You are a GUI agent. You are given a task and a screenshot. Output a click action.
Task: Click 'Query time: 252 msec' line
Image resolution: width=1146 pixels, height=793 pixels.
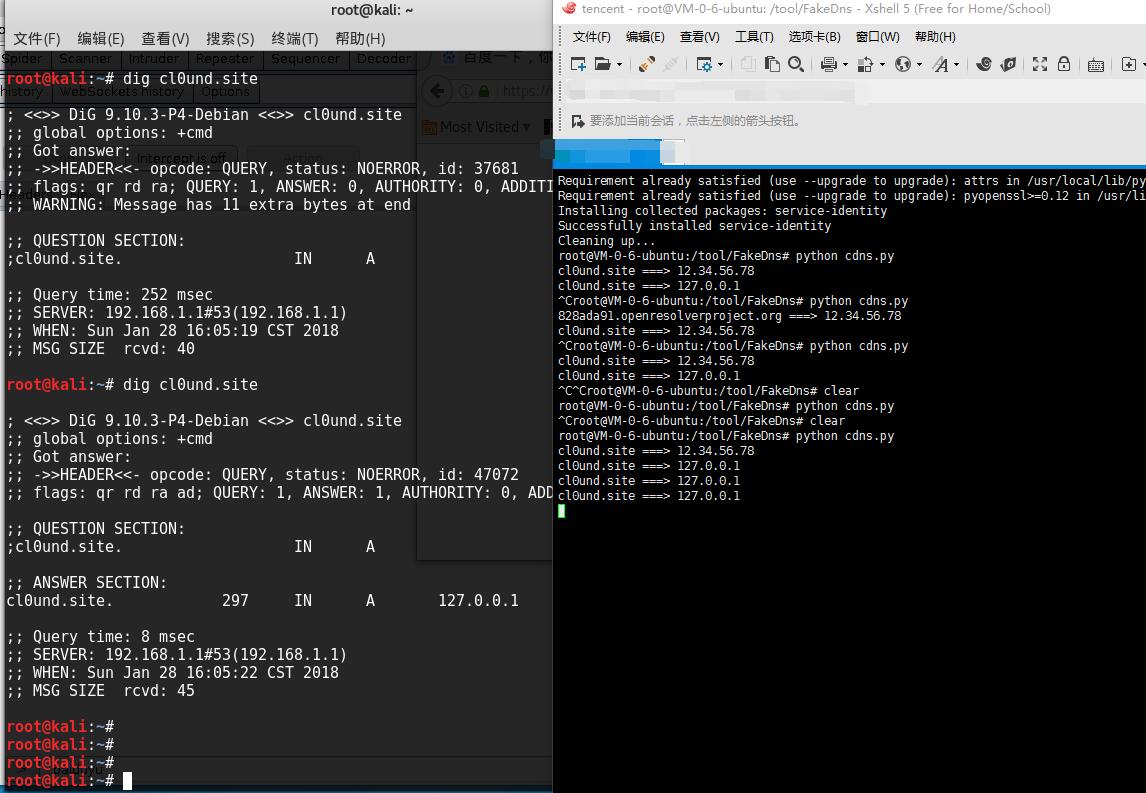[x=110, y=295]
